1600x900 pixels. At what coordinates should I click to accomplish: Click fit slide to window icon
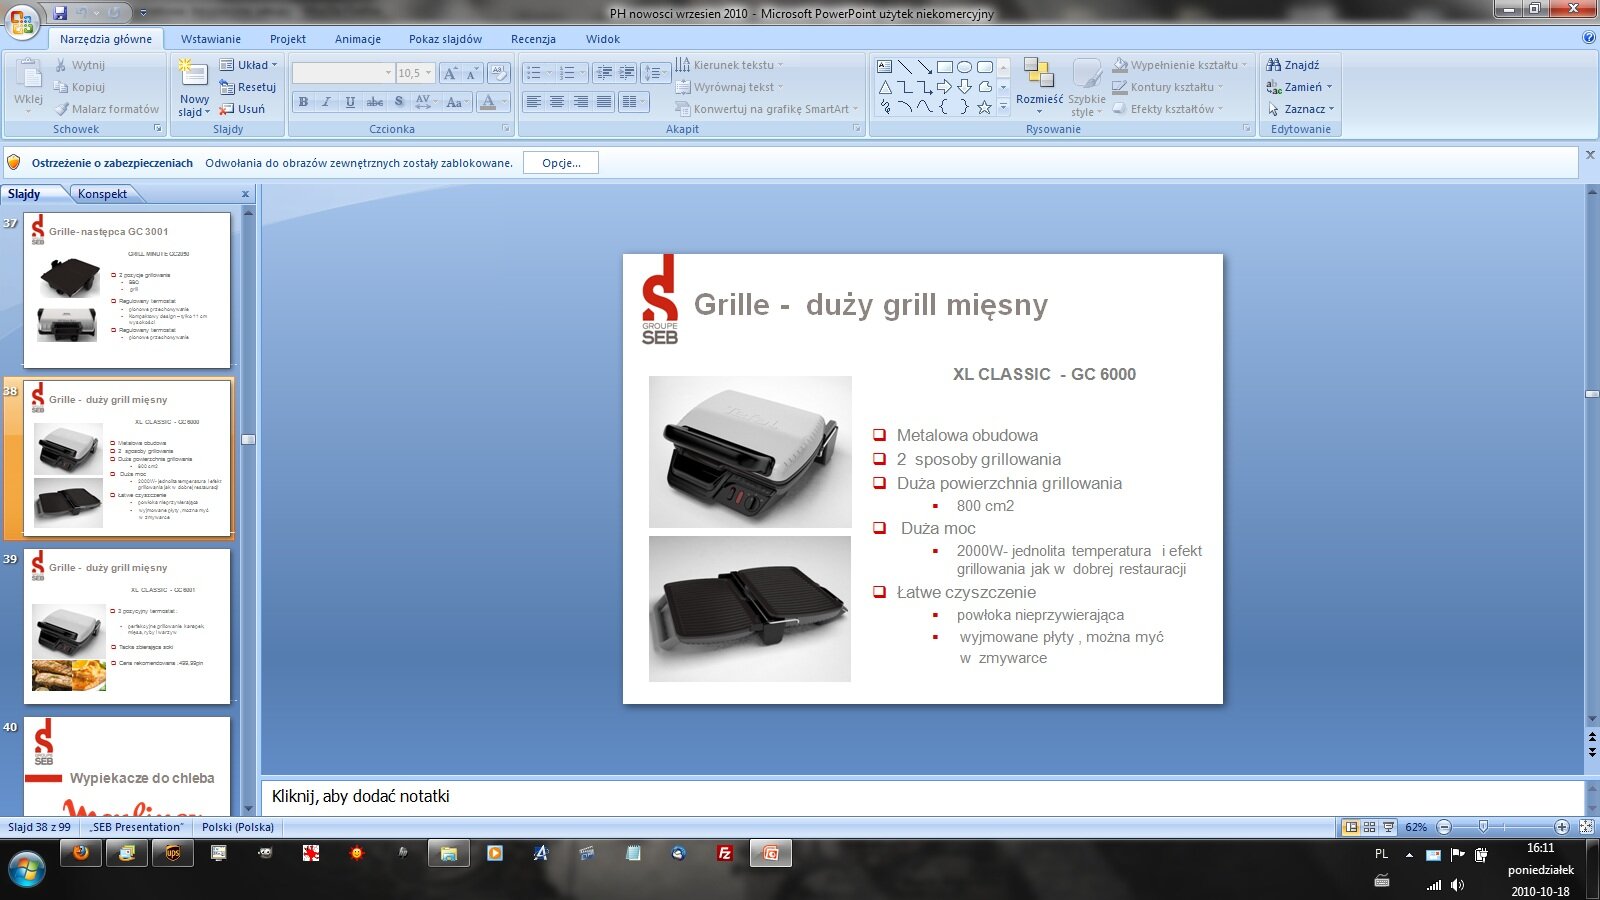click(1586, 827)
